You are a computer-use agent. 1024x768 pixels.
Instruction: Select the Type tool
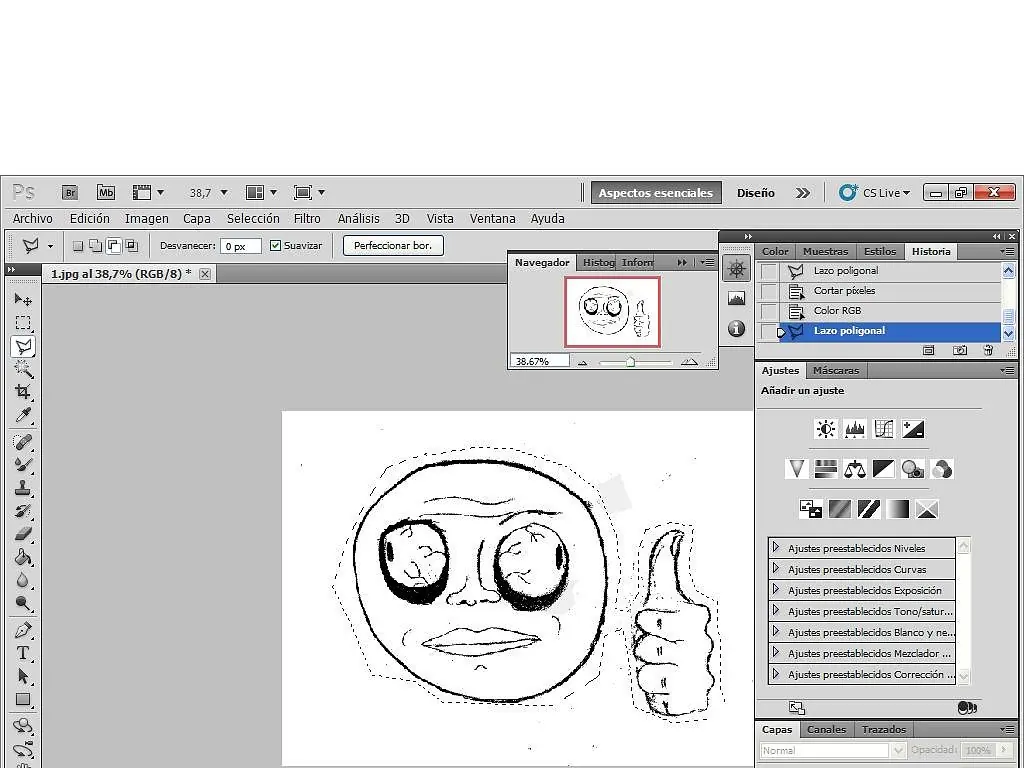tap(23, 653)
